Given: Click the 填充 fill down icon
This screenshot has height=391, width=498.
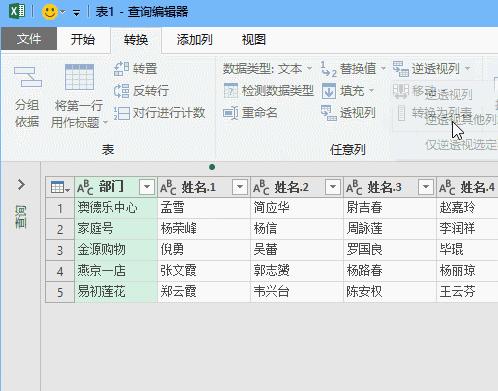Looking at the screenshot, I should click(329, 91).
